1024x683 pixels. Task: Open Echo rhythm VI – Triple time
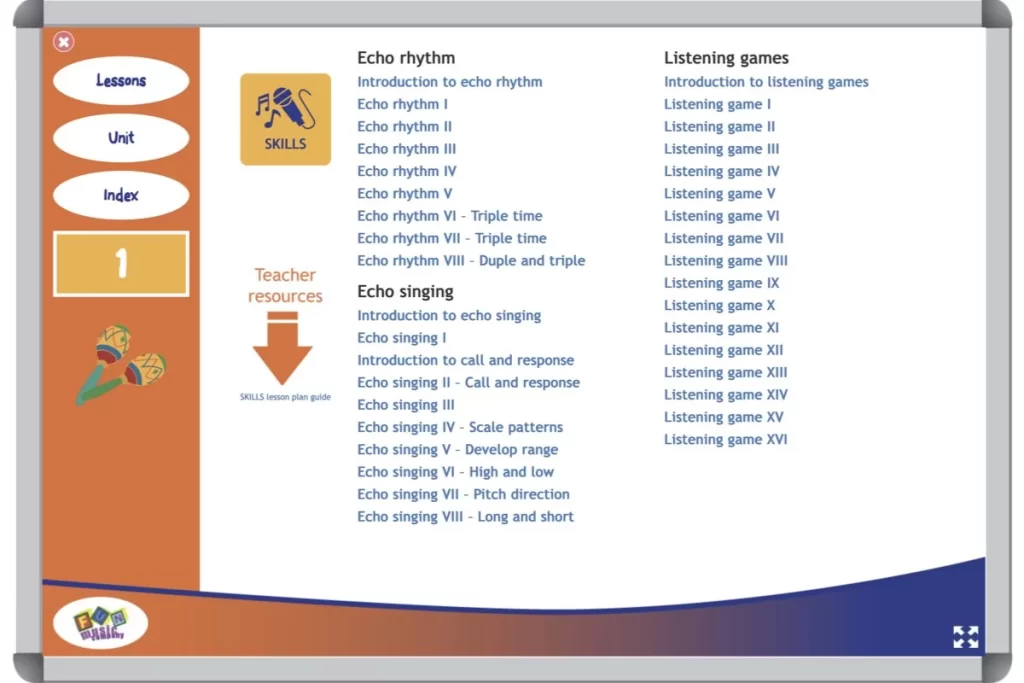(449, 216)
